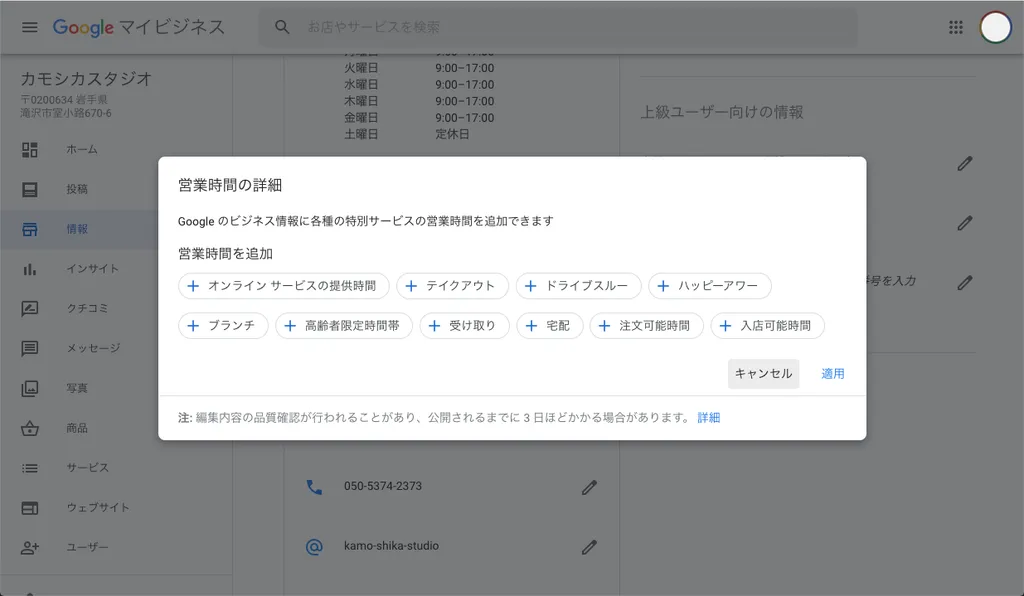Click the ホーム dashboard icon

click(29, 149)
